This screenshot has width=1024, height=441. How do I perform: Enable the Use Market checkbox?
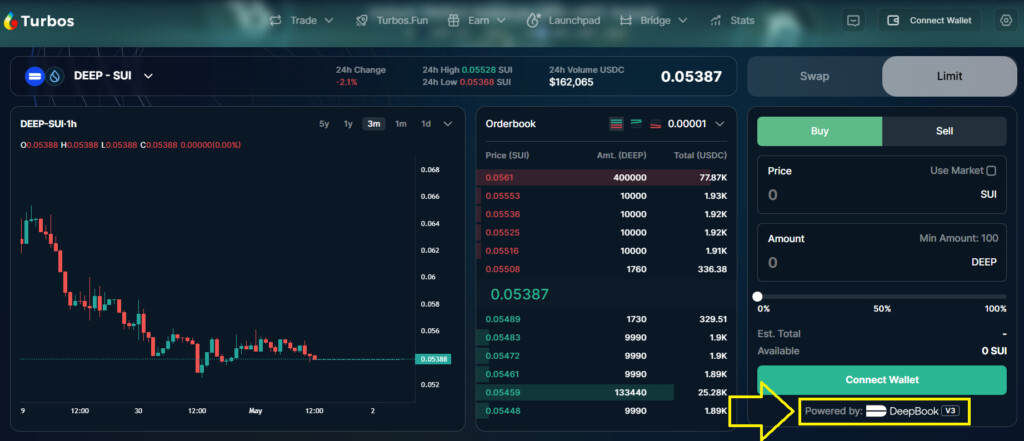point(991,171)
